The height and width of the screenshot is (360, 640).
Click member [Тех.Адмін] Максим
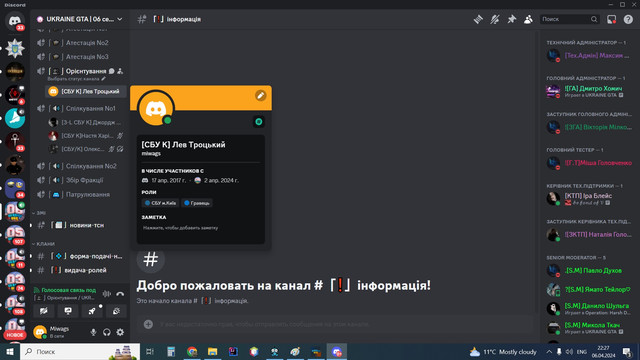point(589,56)
